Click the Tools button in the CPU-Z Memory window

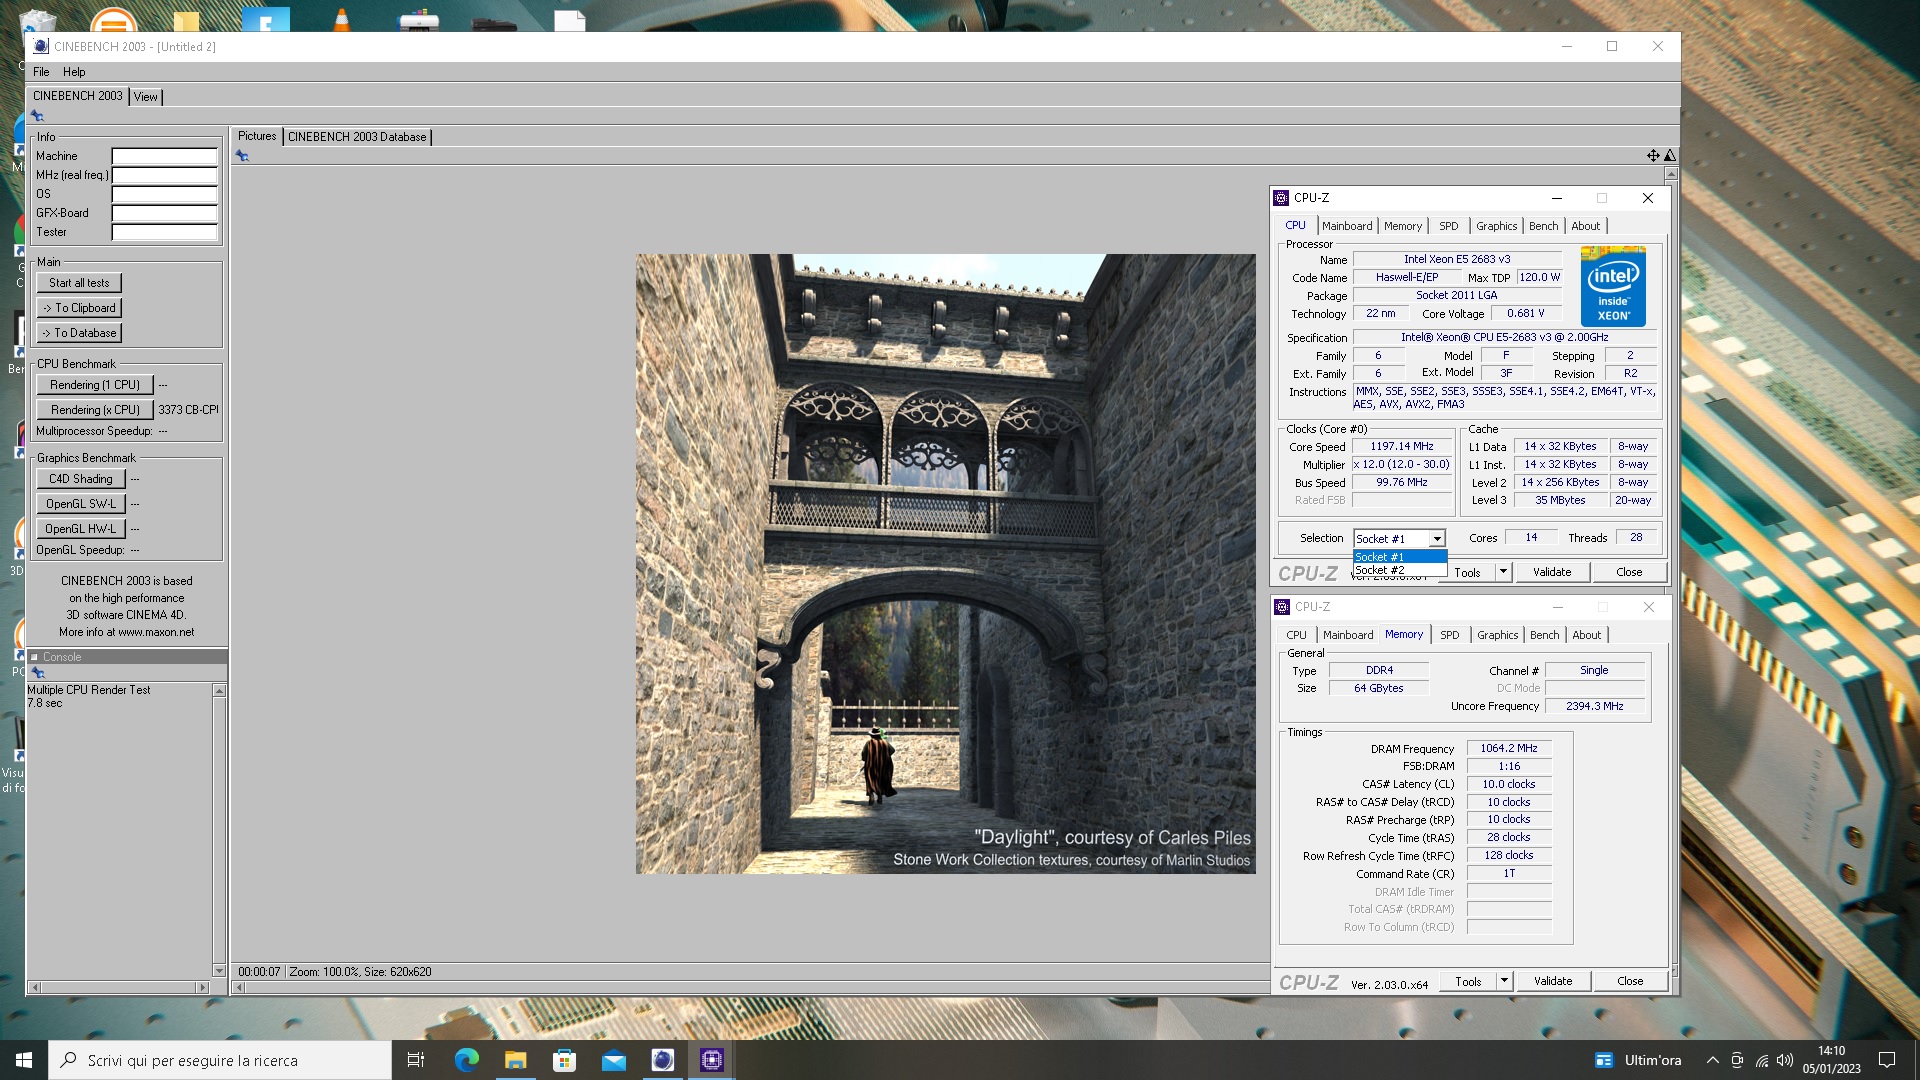(1469, 981)
